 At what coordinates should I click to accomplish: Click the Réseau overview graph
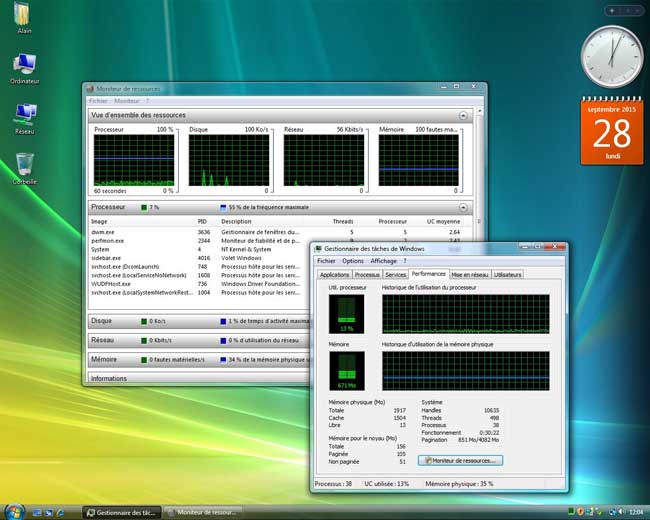click(x=324, y=160)
